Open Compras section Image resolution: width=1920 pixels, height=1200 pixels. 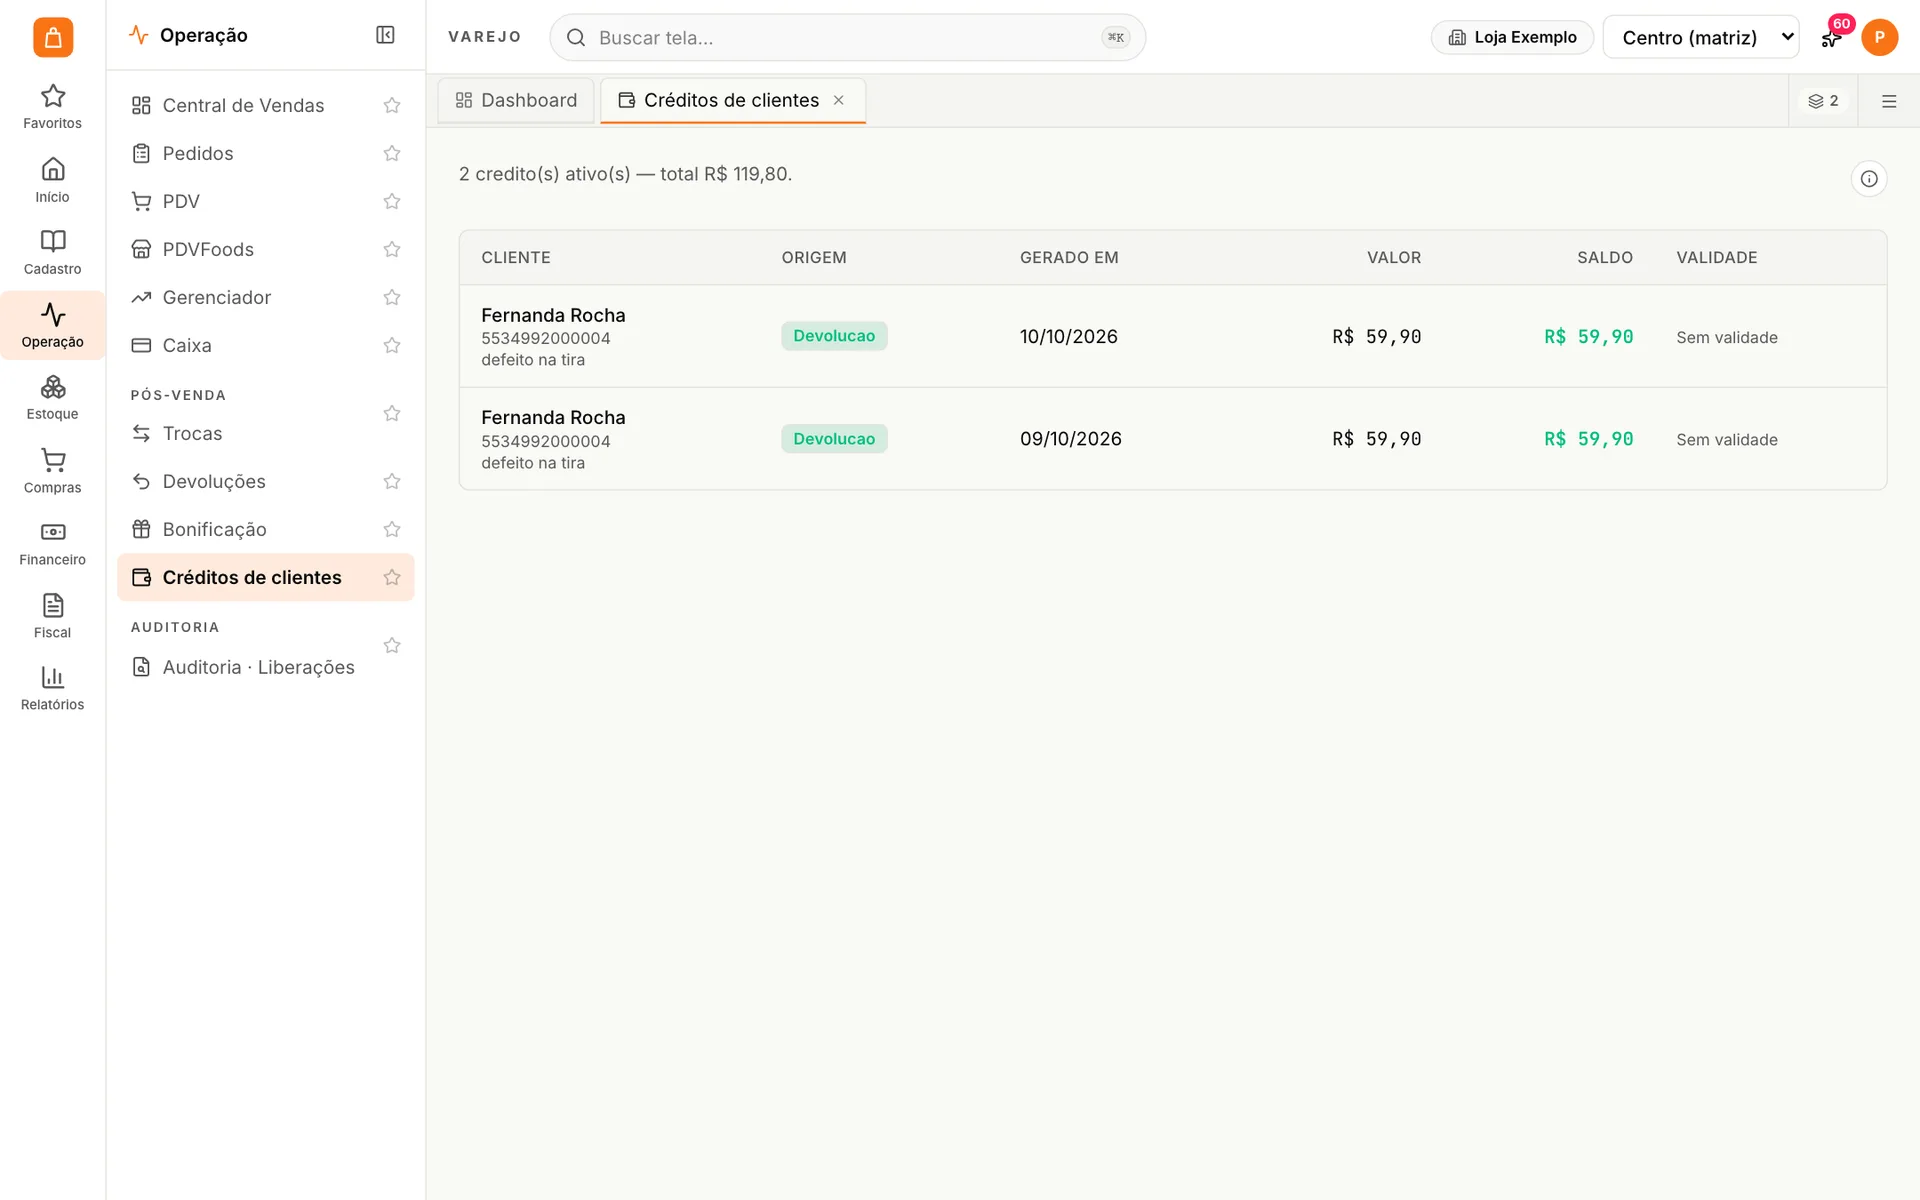click(x=52, y=471)
